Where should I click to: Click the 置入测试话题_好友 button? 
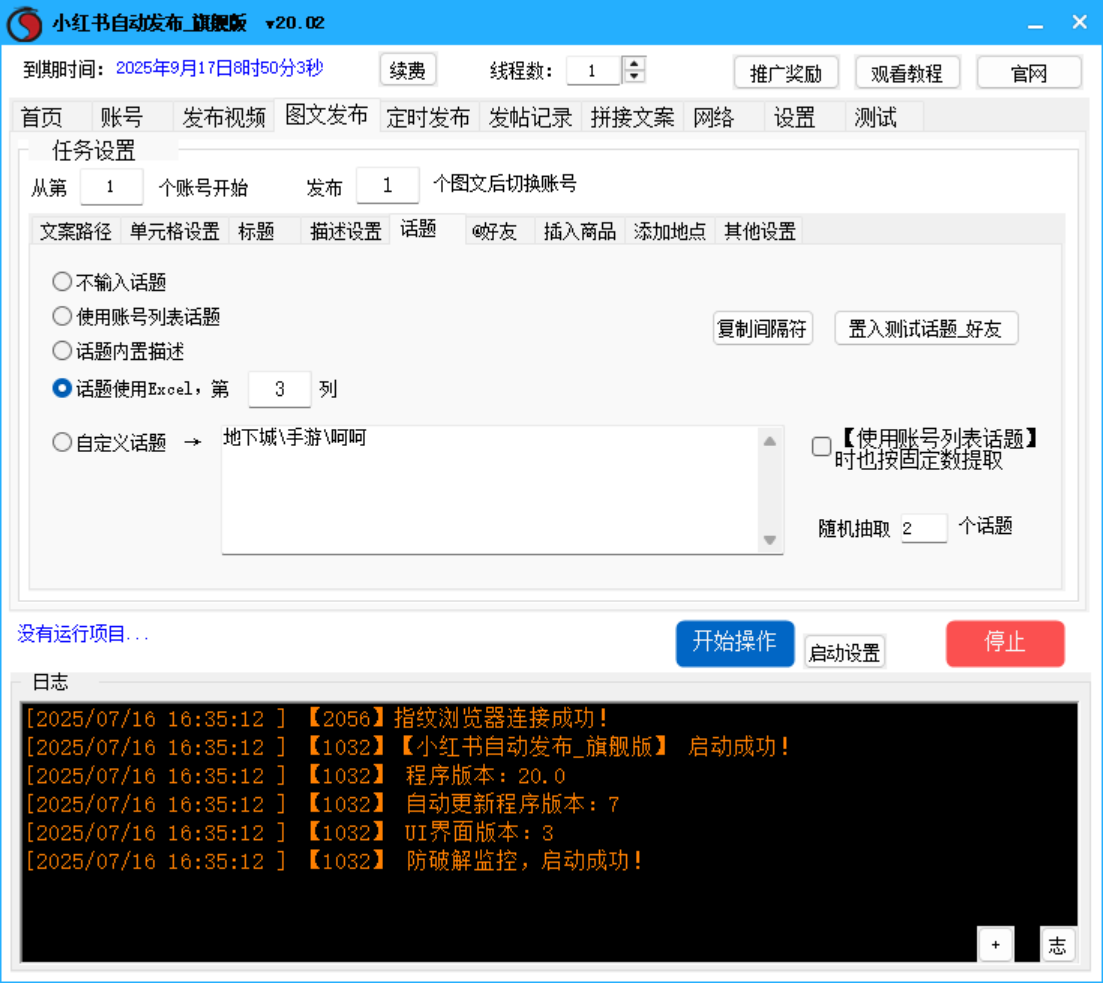click(x=926, y=329)
